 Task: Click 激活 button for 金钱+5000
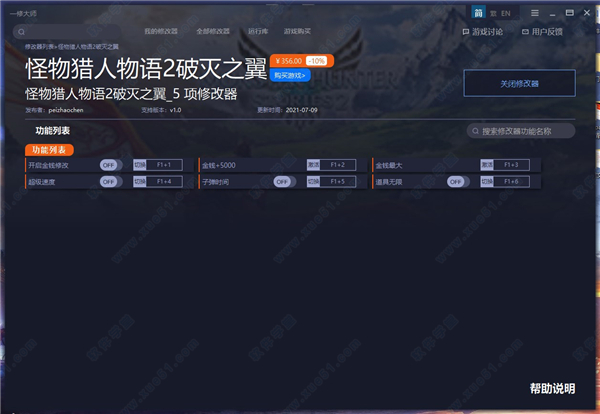pos(313,165)
